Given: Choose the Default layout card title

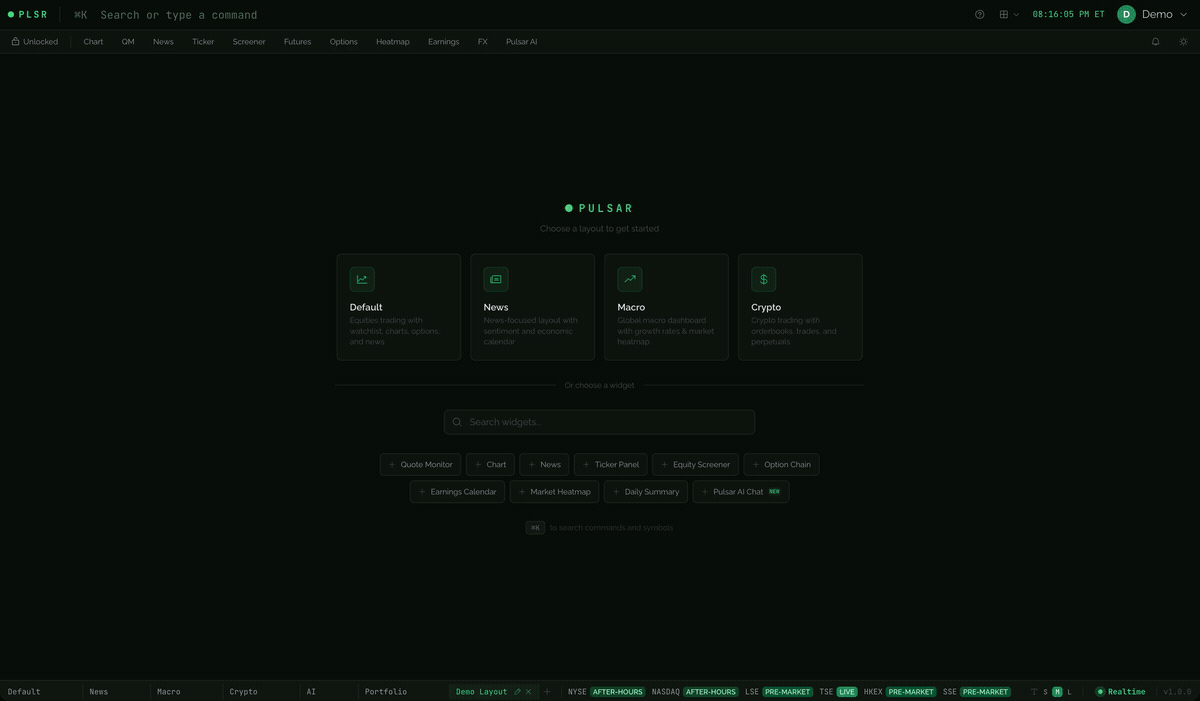Looking at the screenshot, I should [x=366, y=307].
